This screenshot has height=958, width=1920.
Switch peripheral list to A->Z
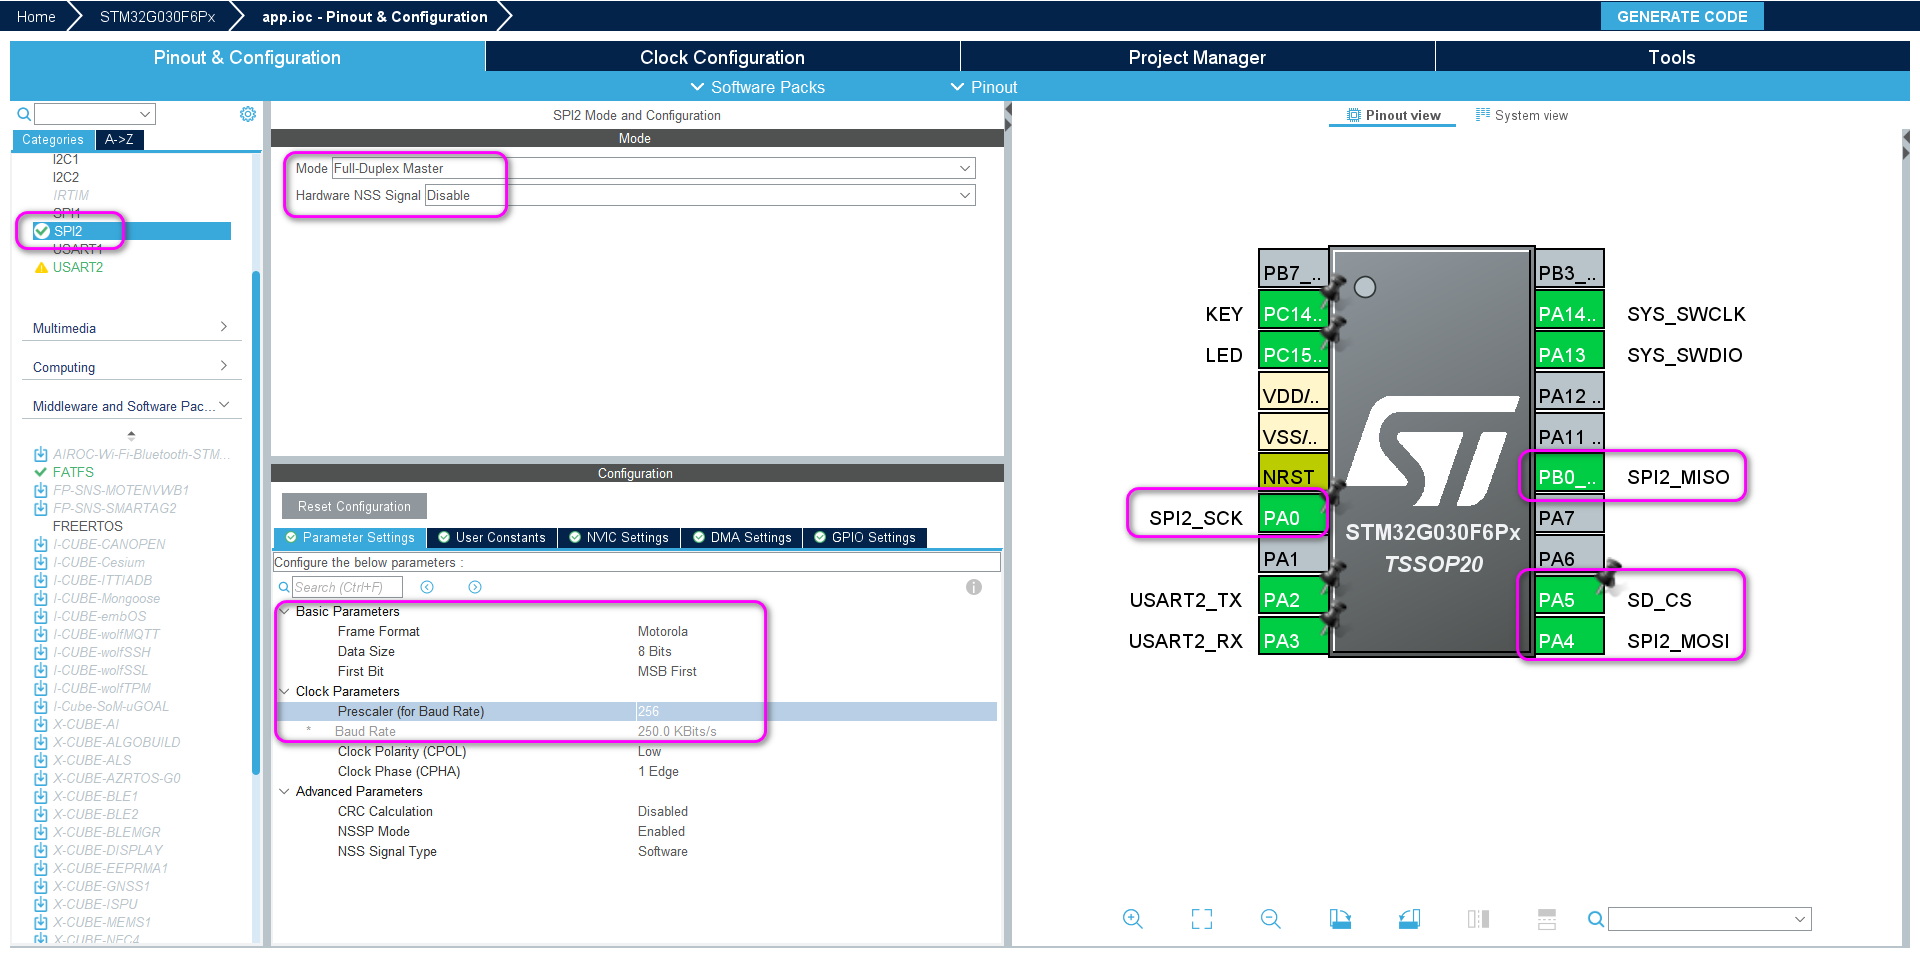click(119, 140)
